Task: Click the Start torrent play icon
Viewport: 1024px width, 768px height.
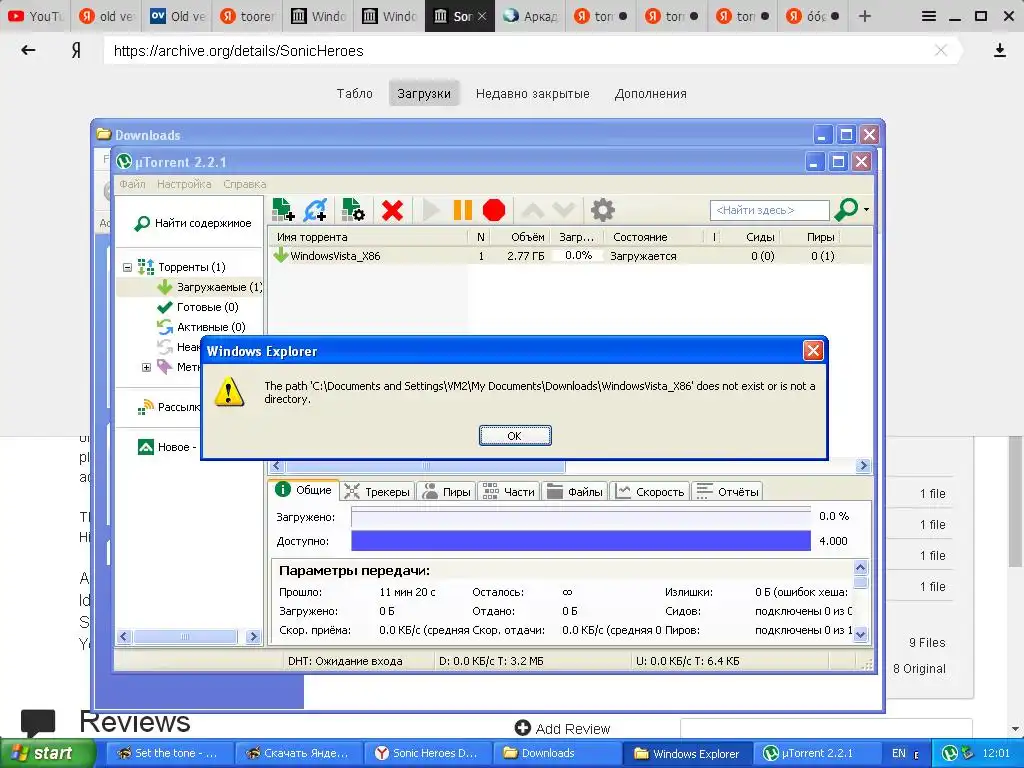Action: 430,210
